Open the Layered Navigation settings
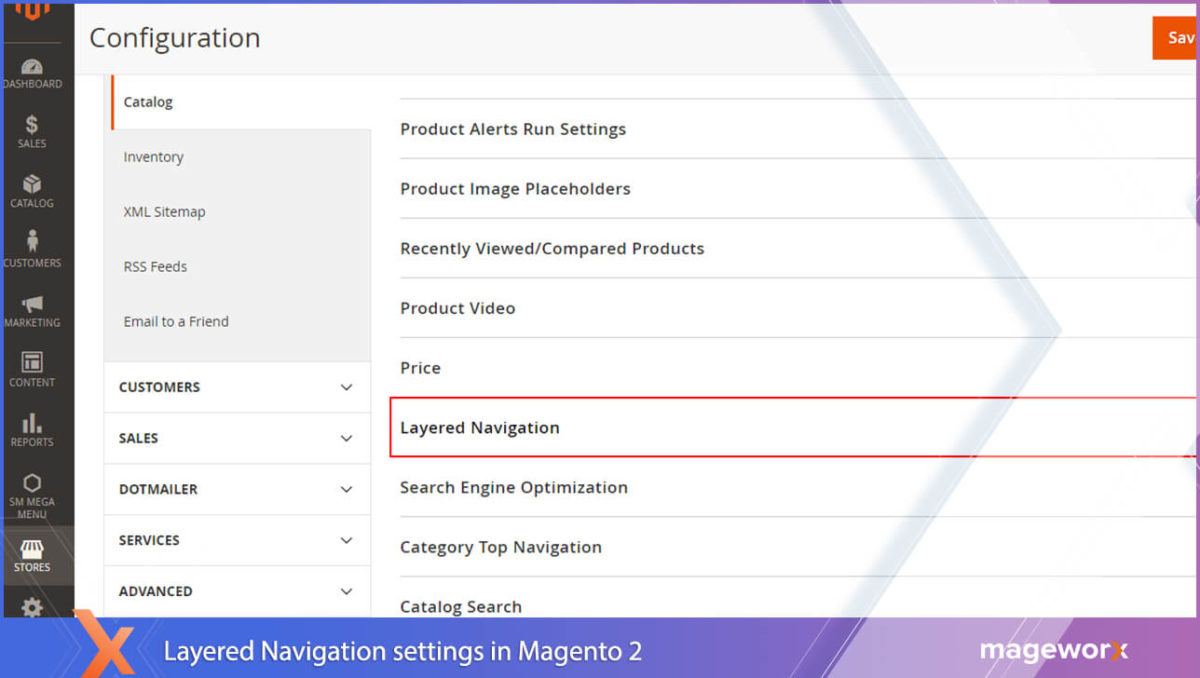 point(479,427)
